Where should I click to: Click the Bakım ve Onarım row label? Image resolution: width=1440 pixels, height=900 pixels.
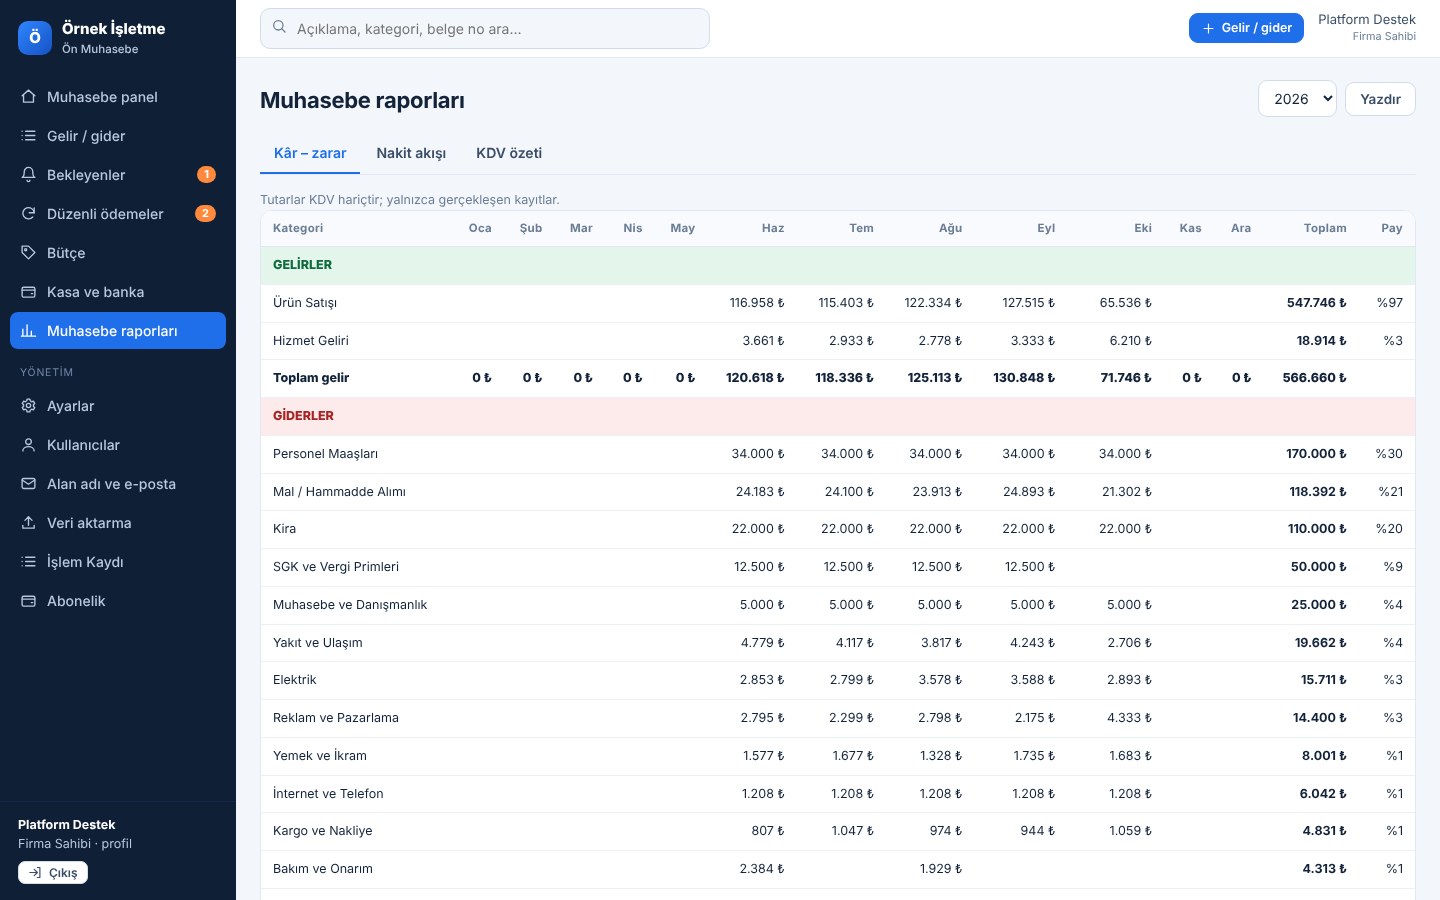tap(323, 869)
